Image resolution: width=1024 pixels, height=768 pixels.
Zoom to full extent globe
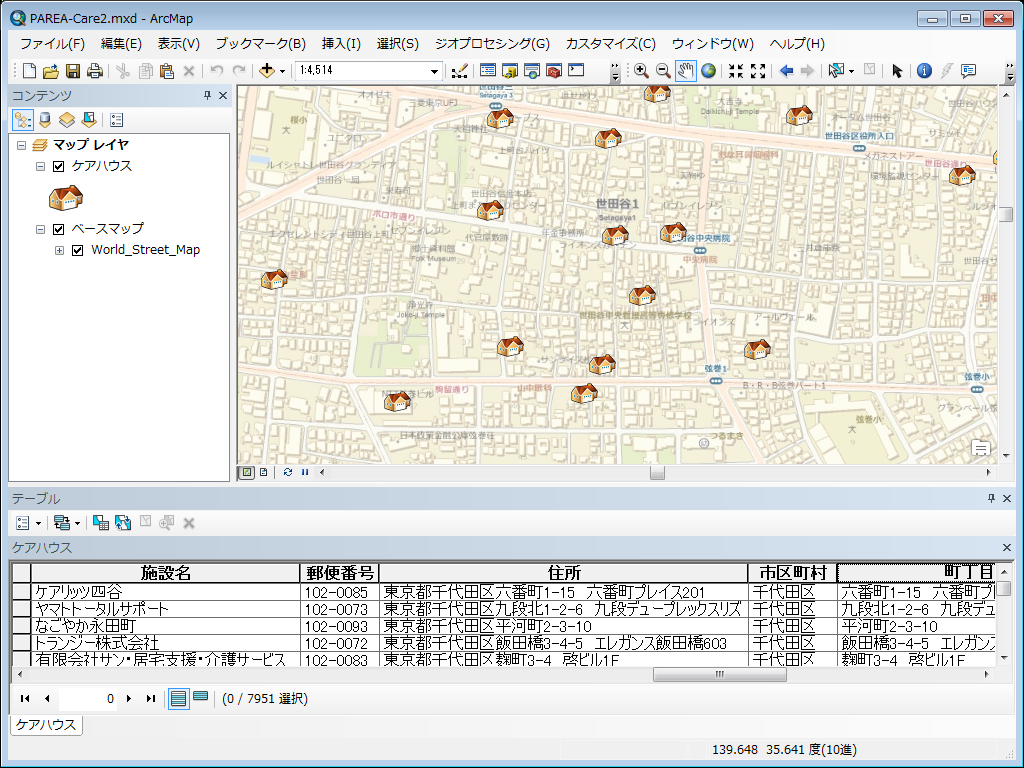coord(708,71)
